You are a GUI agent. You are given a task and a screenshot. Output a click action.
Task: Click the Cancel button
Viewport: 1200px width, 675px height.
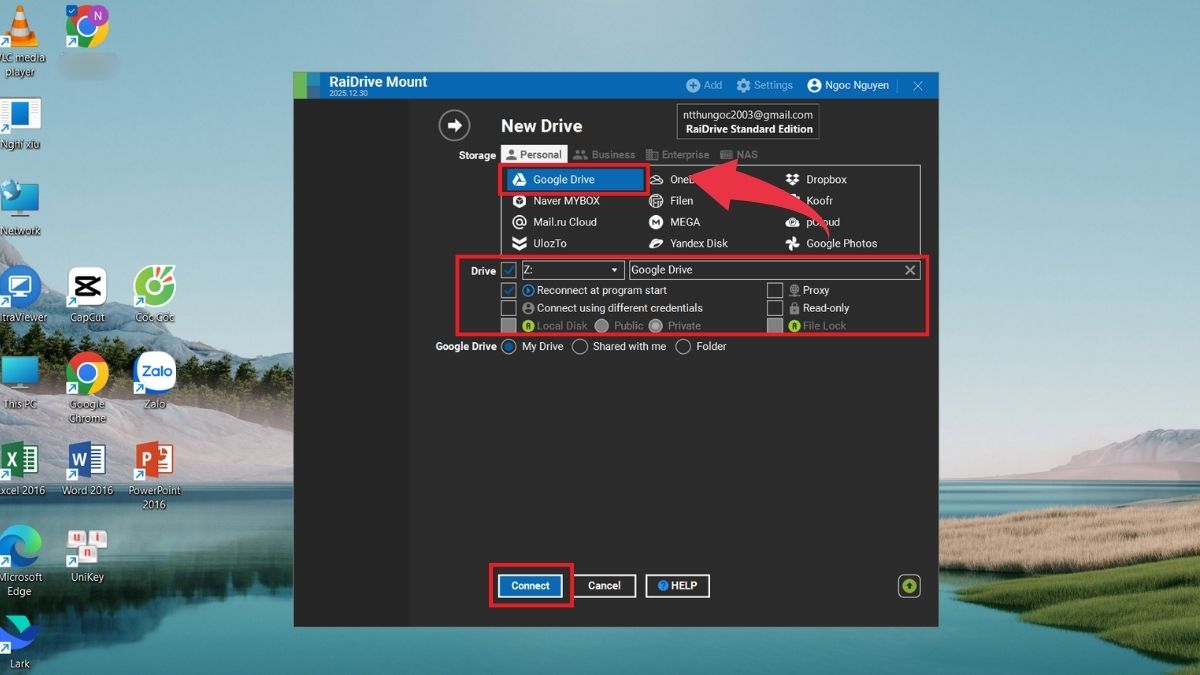604,586
